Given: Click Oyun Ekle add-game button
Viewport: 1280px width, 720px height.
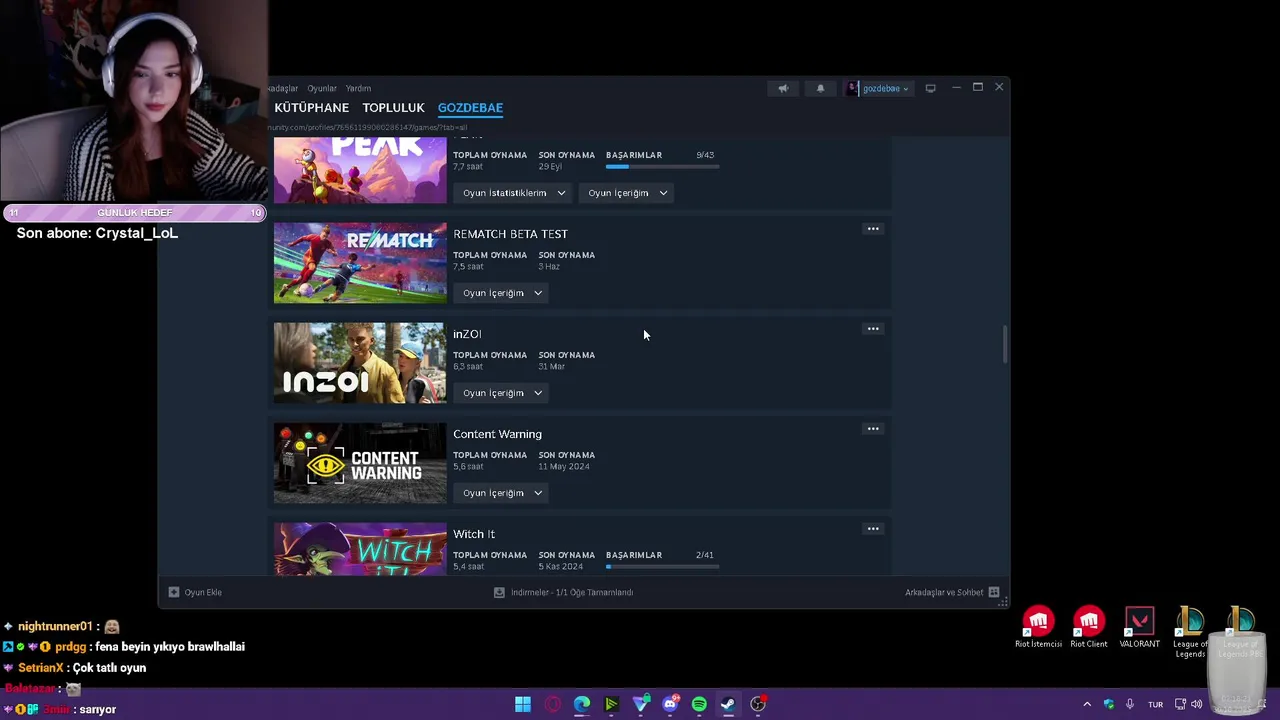Looking at the screenshot, I should (195, 592).
